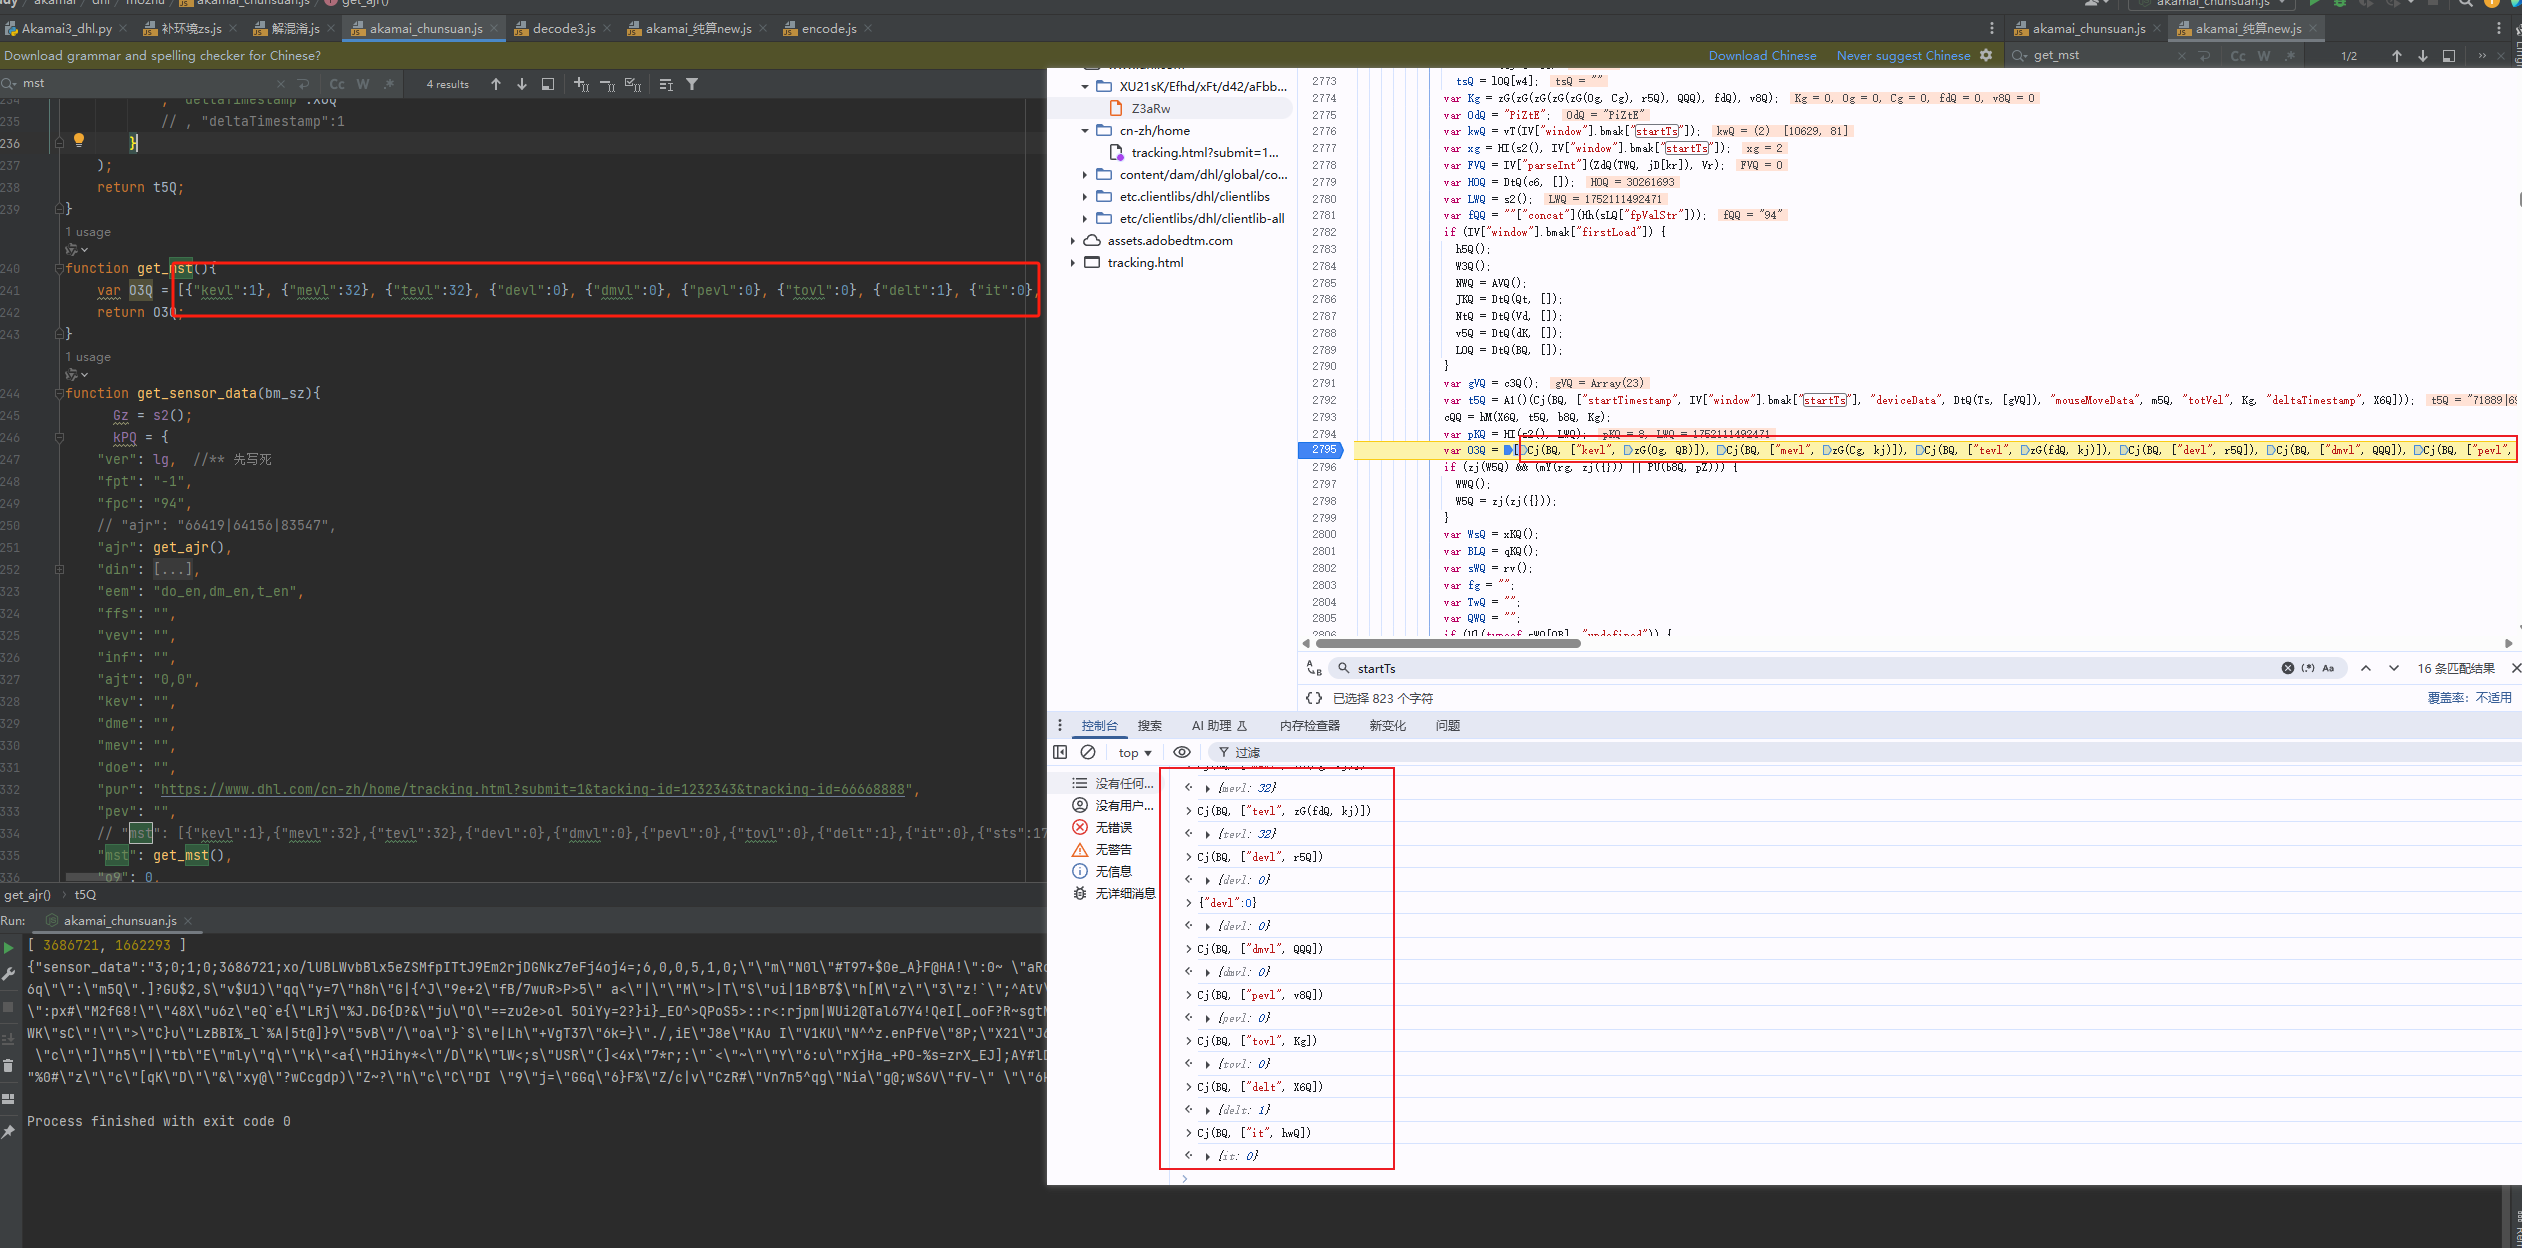The width and height of the screenshot is (2522, 1248).
Task: Expand the content/dam/dhl/global folder
Action: [1085, 175]
